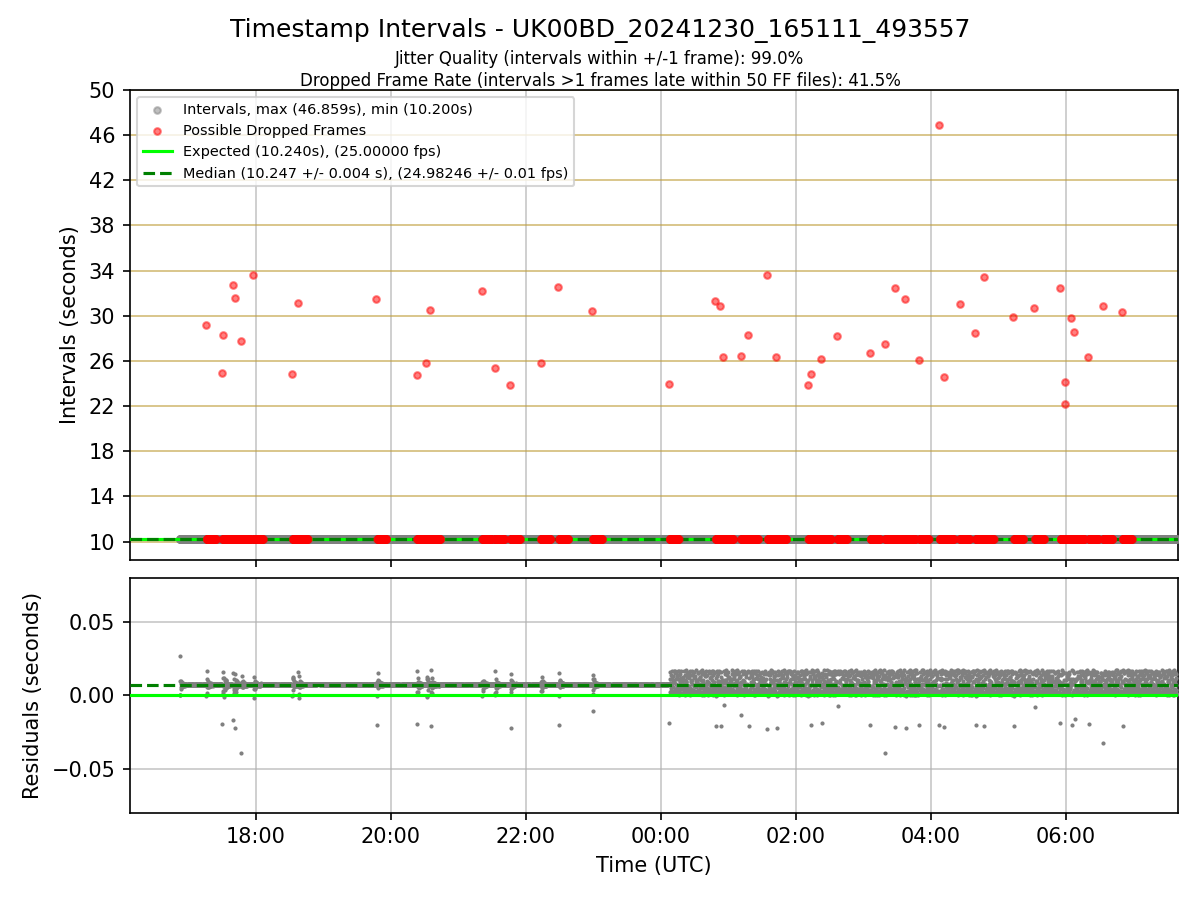Image resolution: width=1200 pixels, height=900 pixels.
Task: Click the x-axis tick label '06:00'
Action: click(1066, 836)
